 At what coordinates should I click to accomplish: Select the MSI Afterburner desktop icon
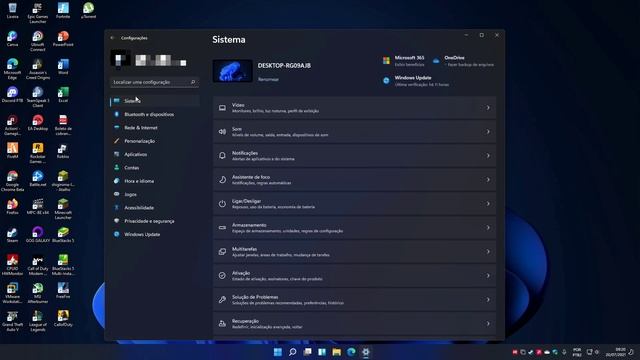point(38,293)
